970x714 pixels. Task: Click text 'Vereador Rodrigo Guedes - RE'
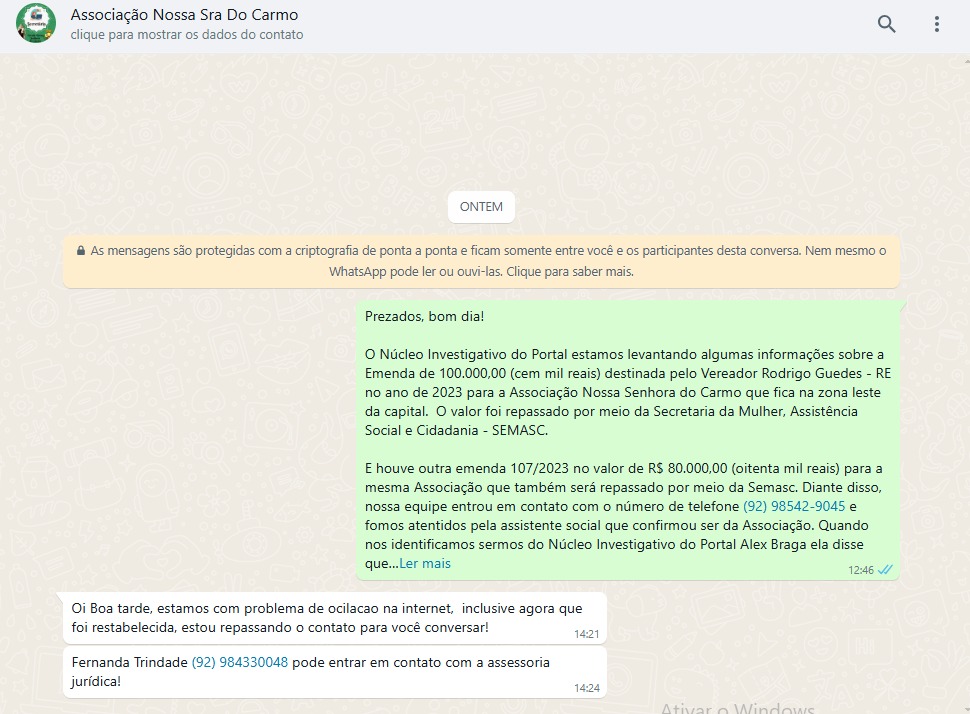[796, 373]
